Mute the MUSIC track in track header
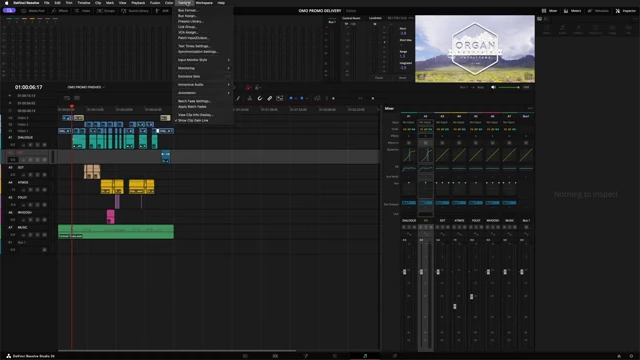The height and width of the screenshot is (360, 640). [x=44, y=235]
